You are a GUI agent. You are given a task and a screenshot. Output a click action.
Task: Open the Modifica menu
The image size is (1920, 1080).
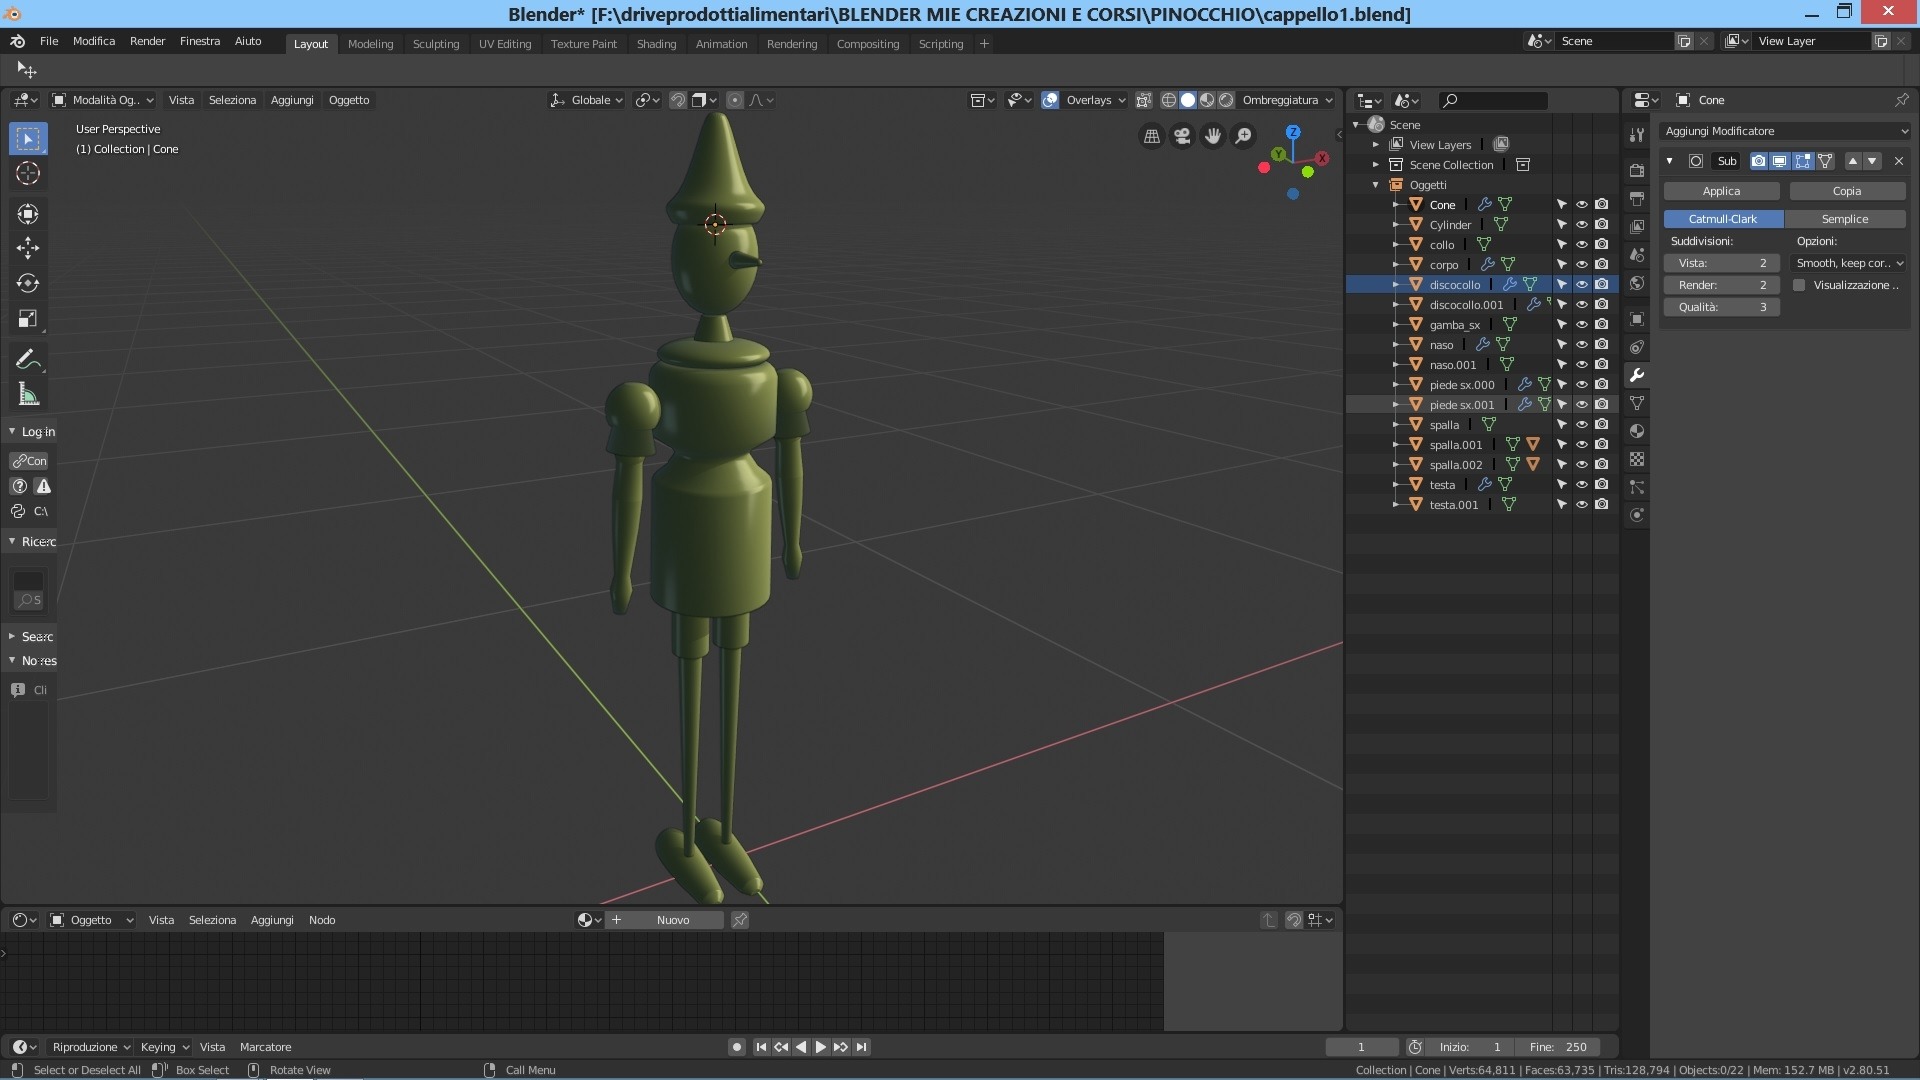(94, 41)
